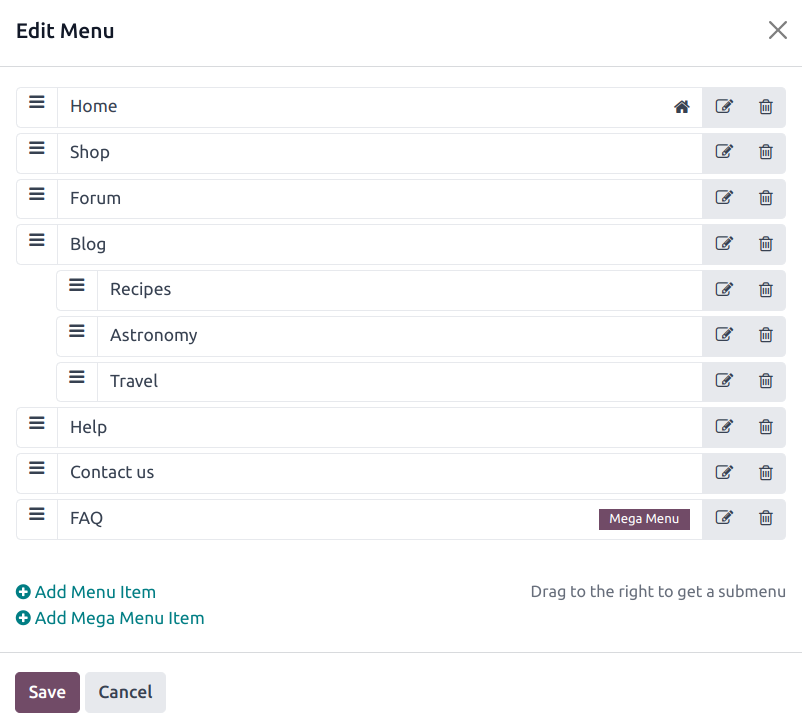Add a new mega menu item
Image resolution: width=802 pixels, height=719 pixels.
coord(110,617)
